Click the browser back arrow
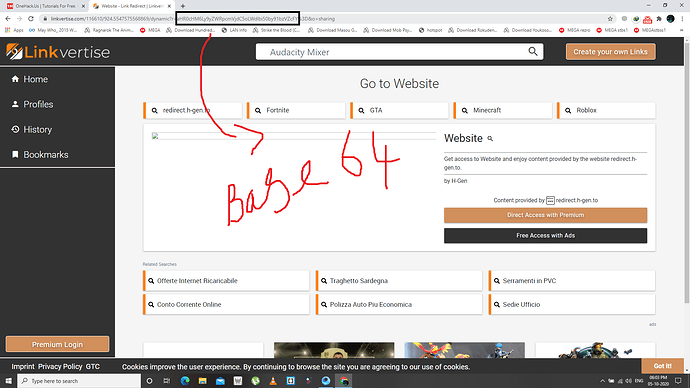 (x=7, y=19)
